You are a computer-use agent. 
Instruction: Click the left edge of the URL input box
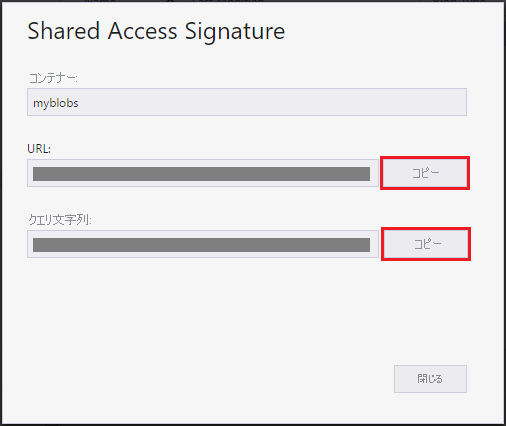[x=30, y=173]
